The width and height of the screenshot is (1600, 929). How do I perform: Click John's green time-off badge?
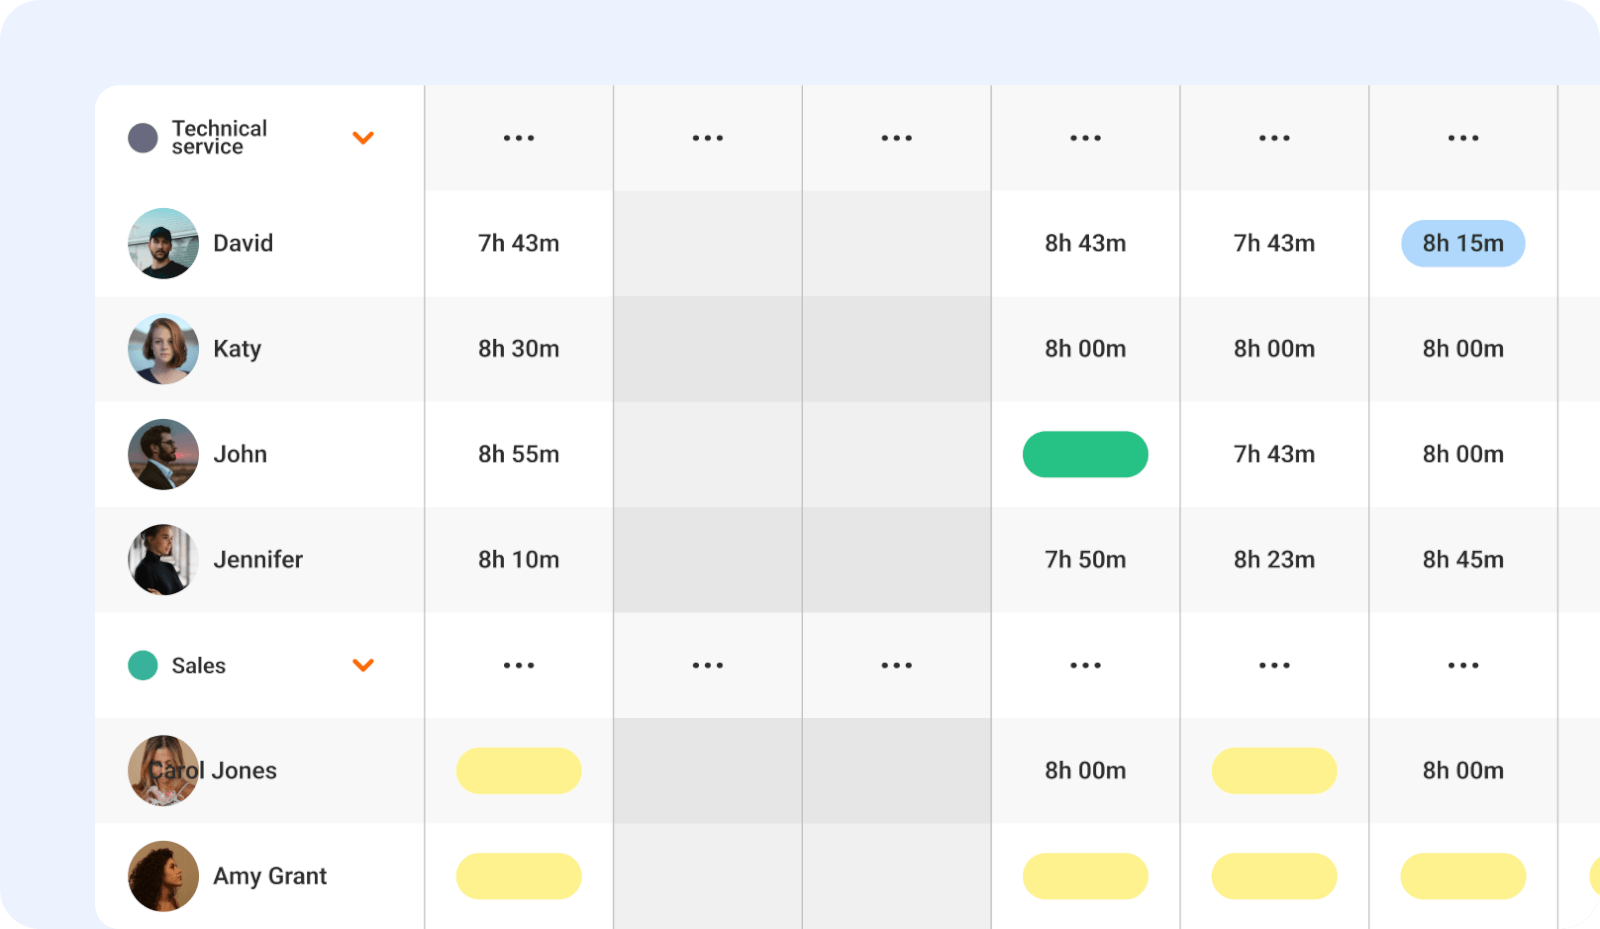pyautogui.click(x=1085, y=454)
